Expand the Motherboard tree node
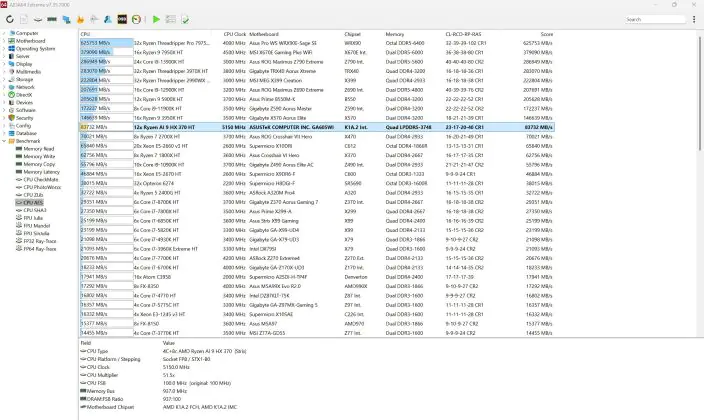The image size is (704, 420). [x=4, y=41]
